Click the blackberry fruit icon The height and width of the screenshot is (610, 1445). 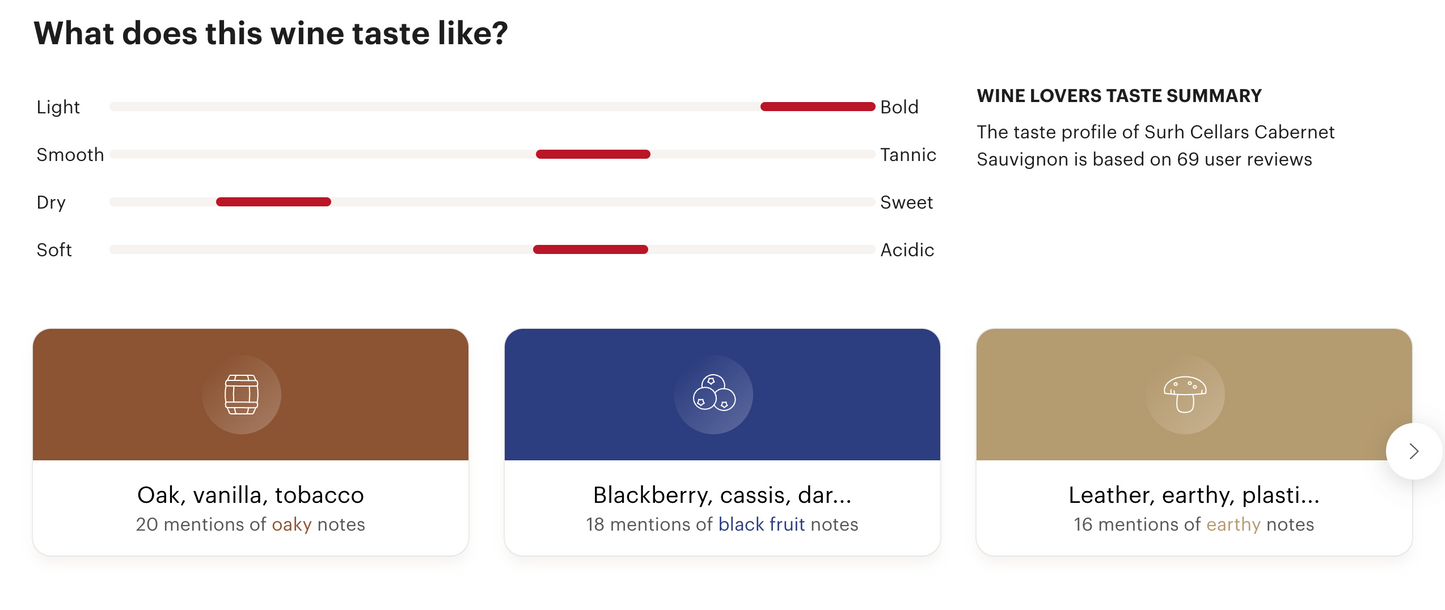tap(713, 395)
